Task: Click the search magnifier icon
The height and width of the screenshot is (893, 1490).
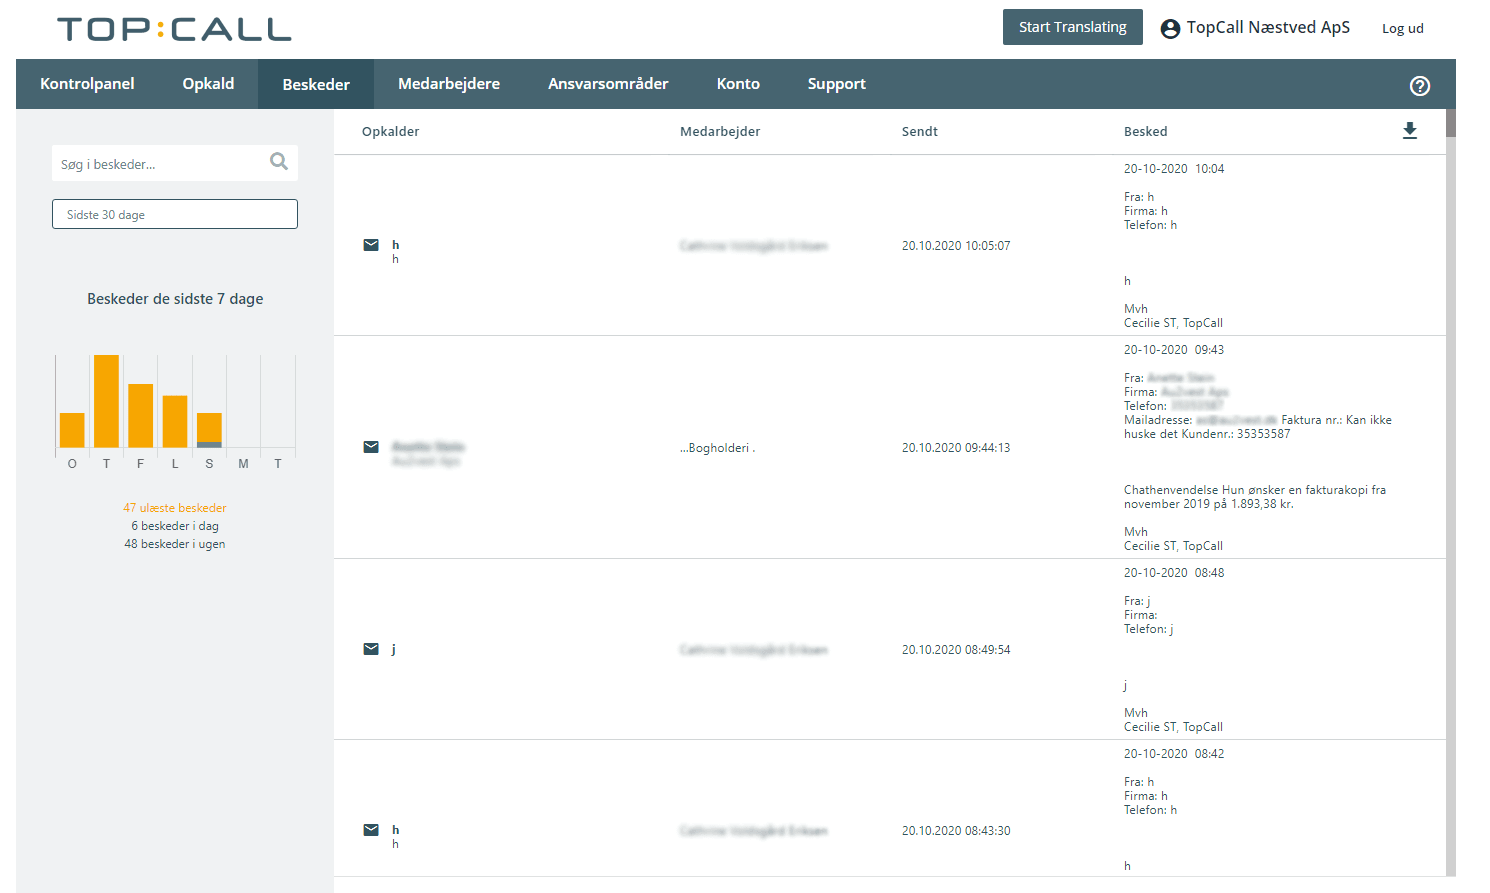Action: [x=279, y=162]
